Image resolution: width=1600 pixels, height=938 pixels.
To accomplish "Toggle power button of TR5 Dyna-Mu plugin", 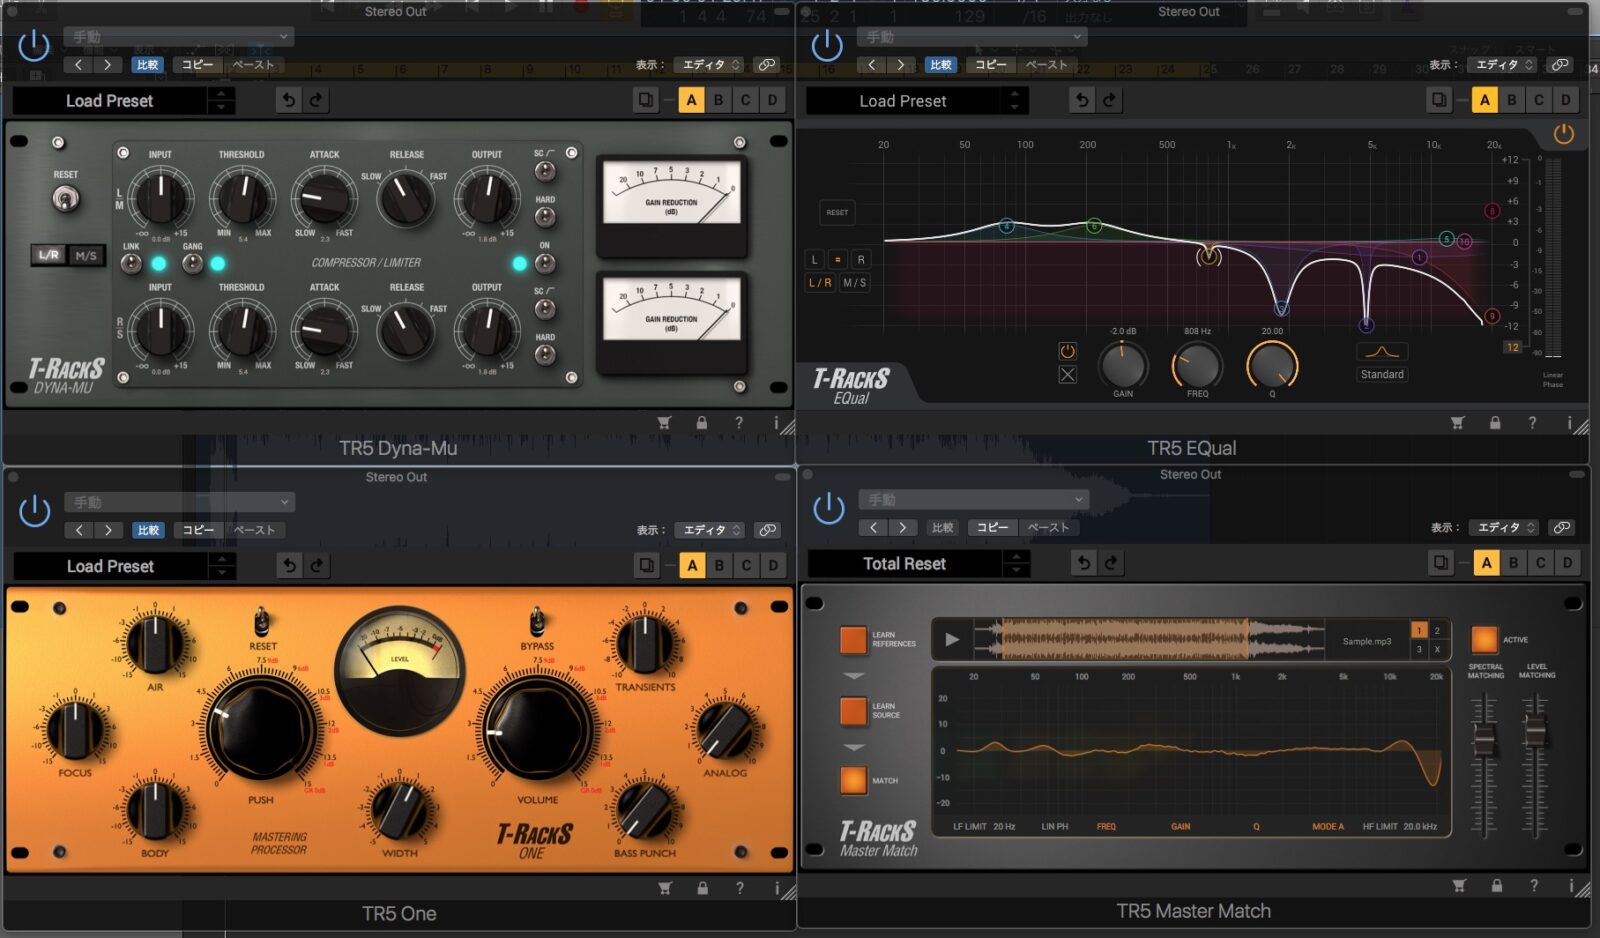I will [34, 45].
